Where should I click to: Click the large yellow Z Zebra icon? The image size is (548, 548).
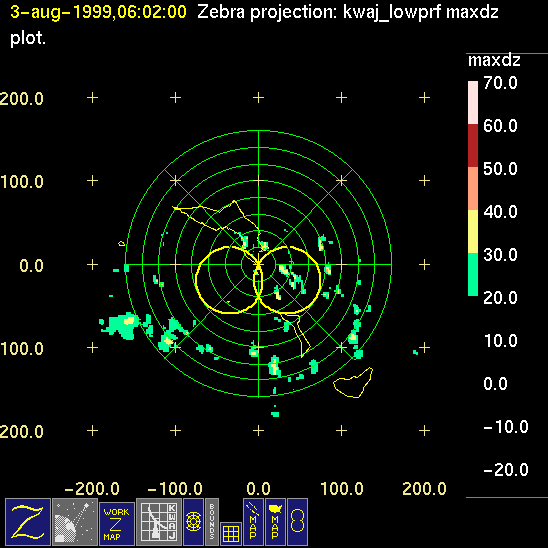(x=28, y=522)
